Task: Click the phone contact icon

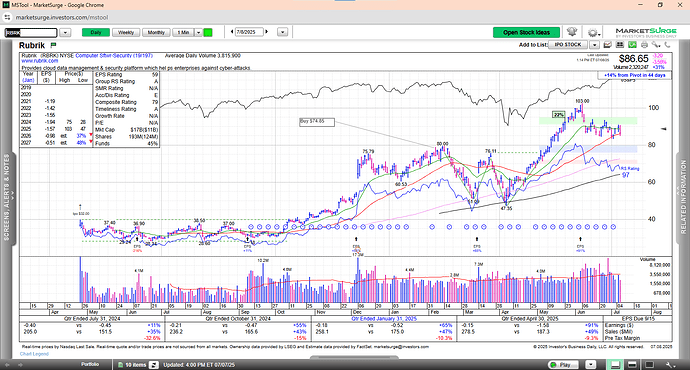Action: click(668, 45)
